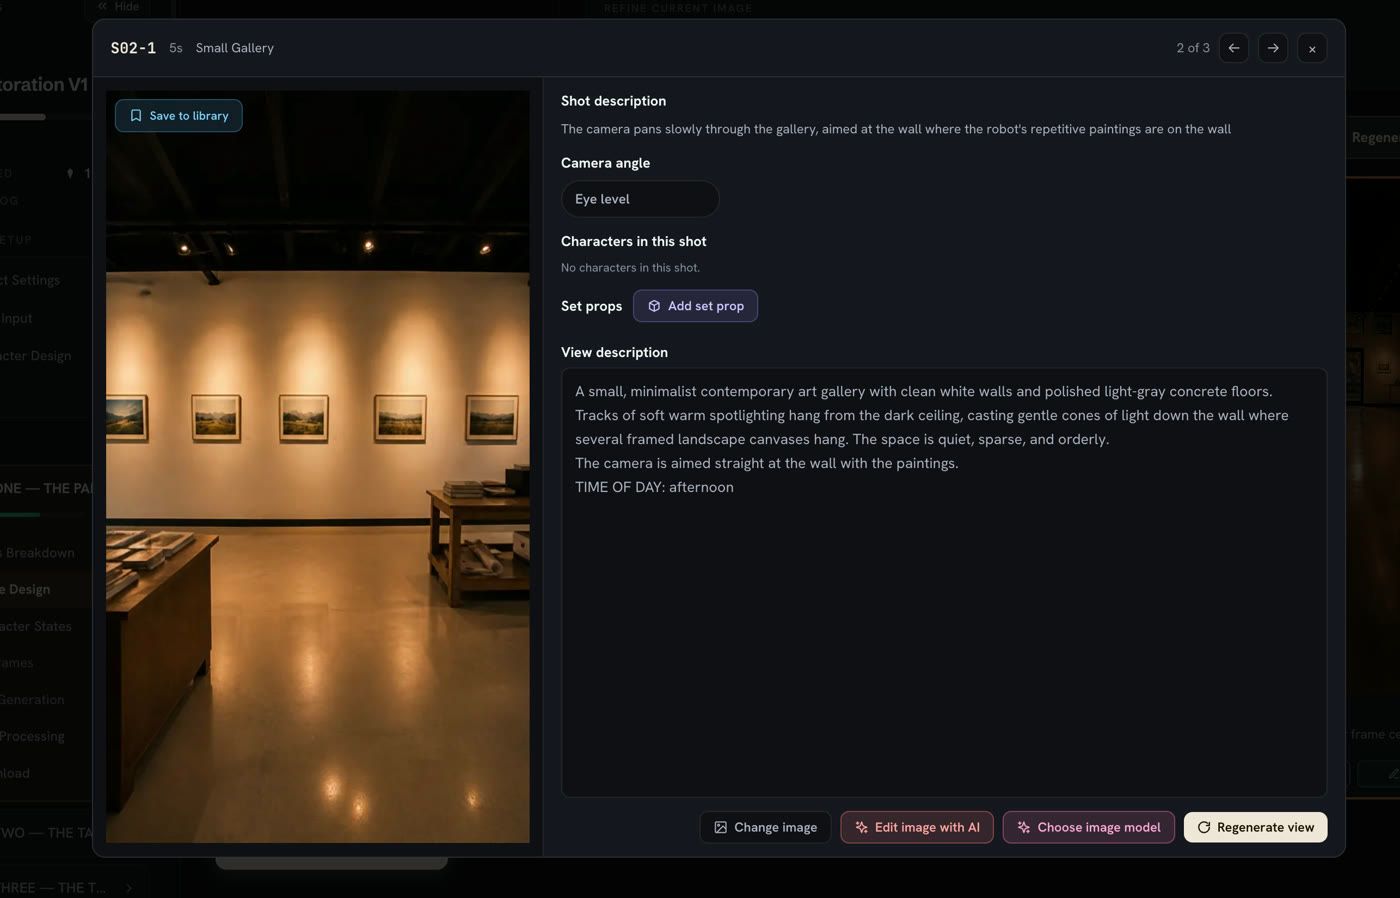
Task: Add a set prop
Action: point(695,306)
